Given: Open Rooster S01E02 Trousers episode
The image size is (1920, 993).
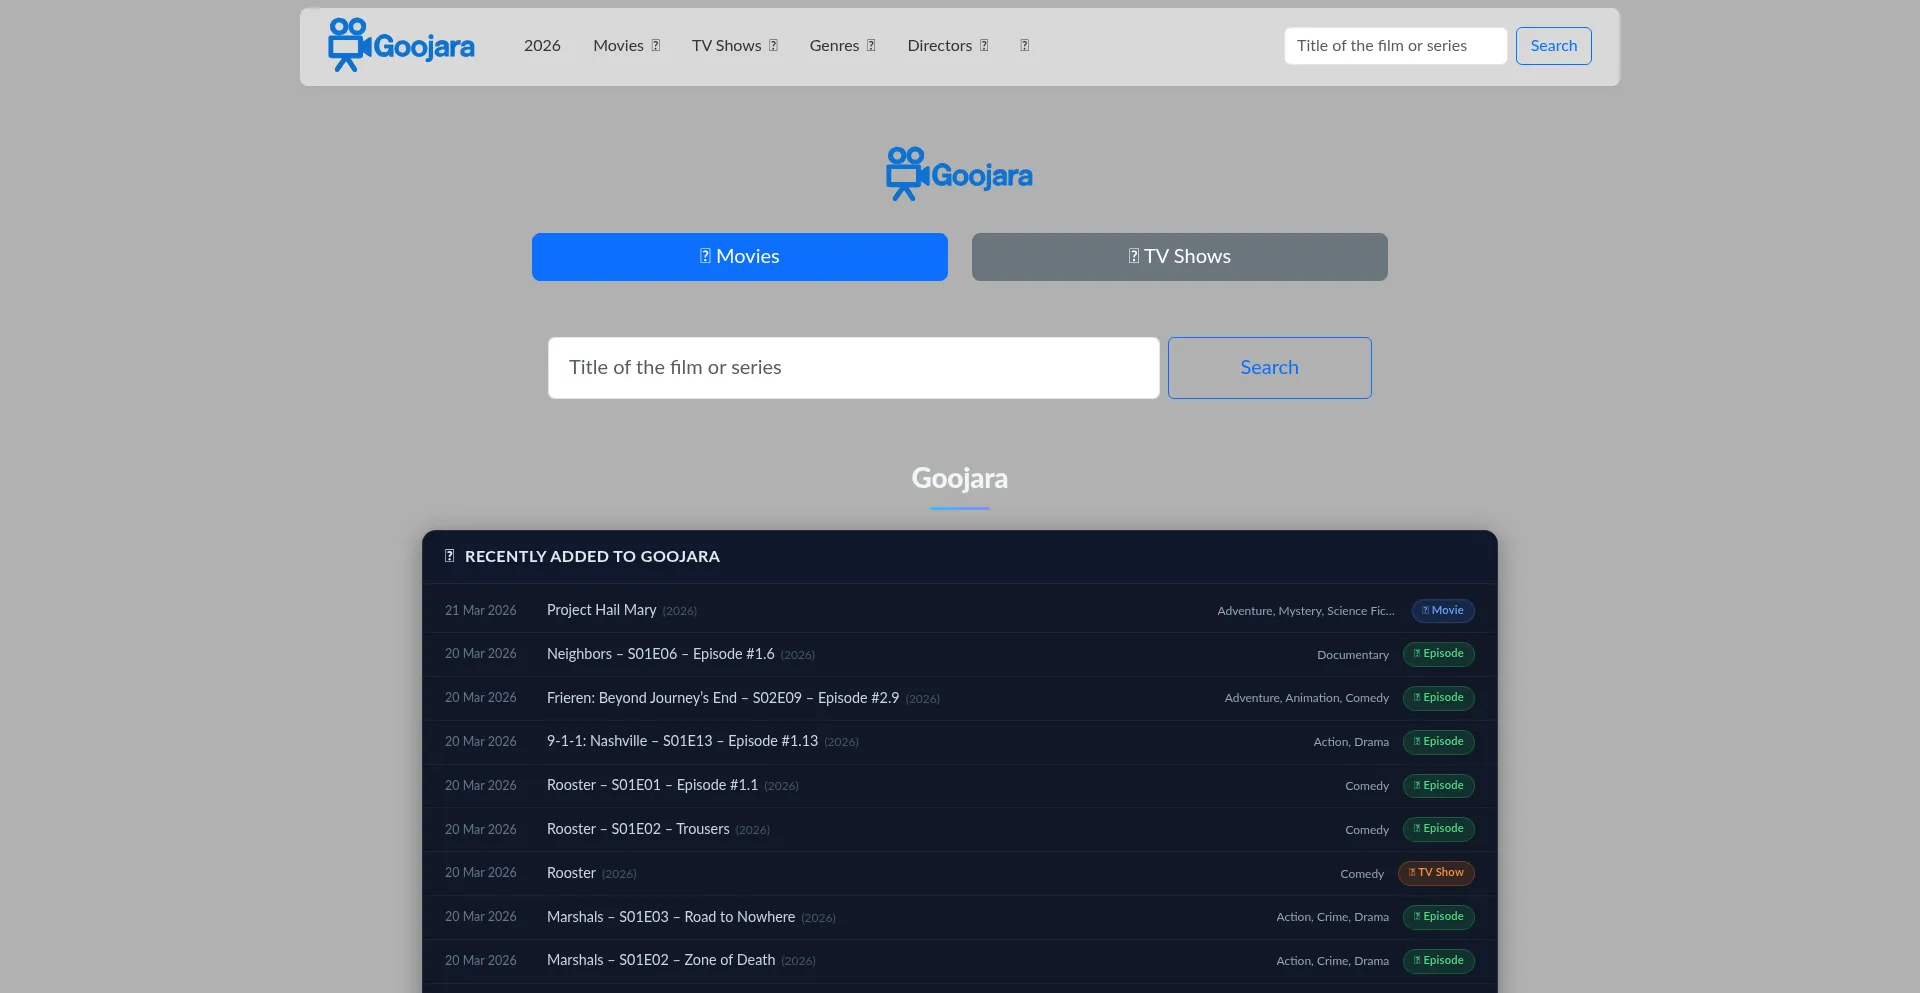Looking at the screenshot, I should pos(638,829).
